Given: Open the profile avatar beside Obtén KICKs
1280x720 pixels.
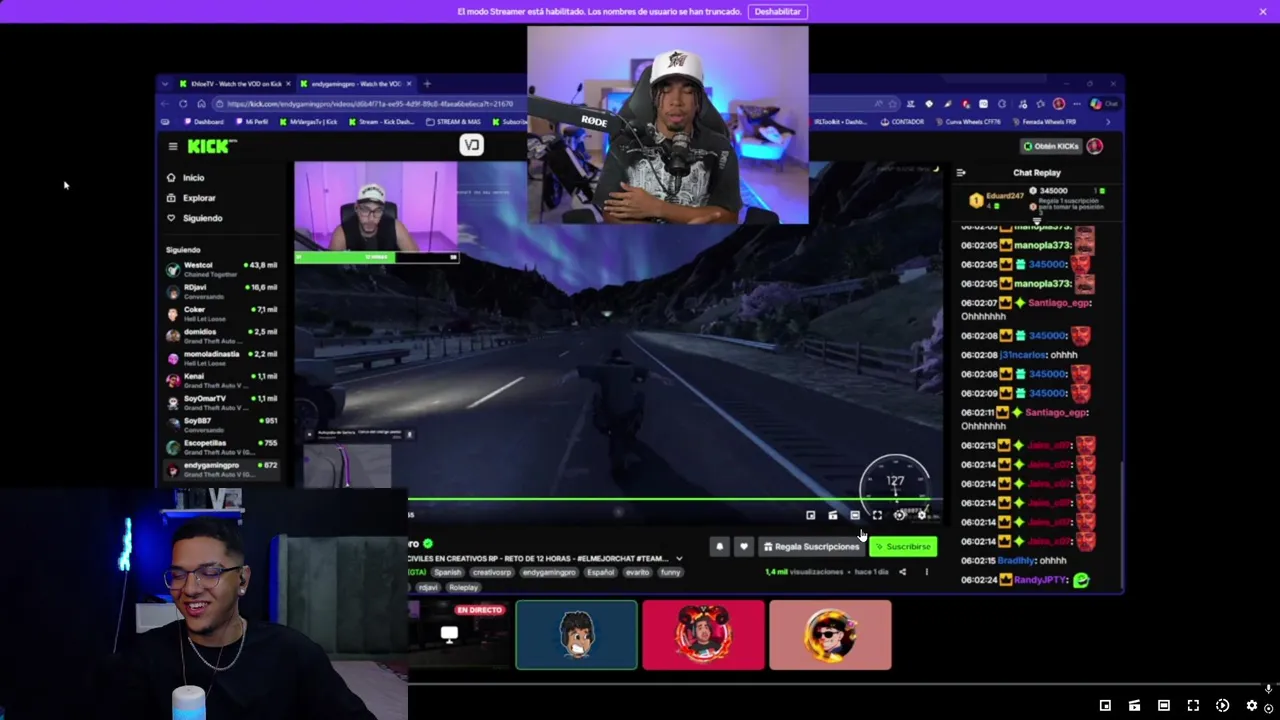Looking at the screenshot, I should point(1095,146).
